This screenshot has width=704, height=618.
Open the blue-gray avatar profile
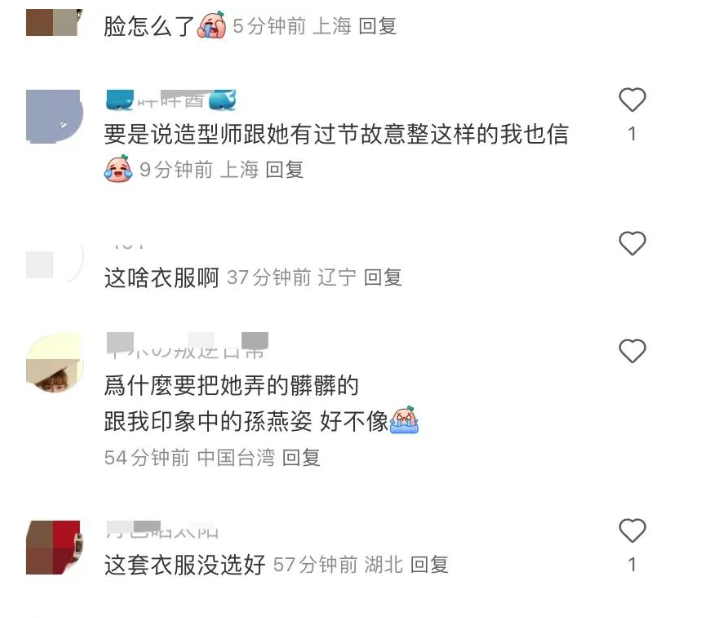54,117
